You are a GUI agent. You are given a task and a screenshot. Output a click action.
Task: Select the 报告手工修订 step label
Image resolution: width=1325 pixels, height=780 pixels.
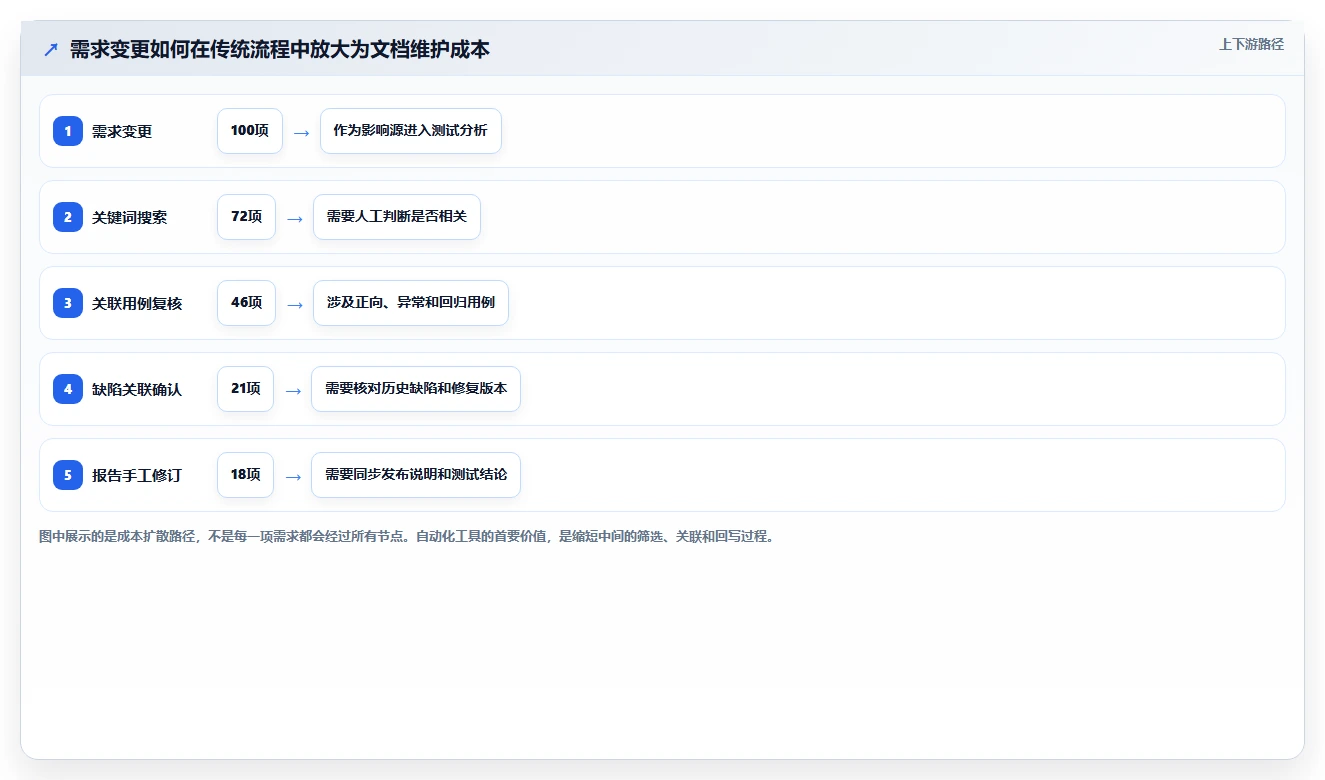137,475
